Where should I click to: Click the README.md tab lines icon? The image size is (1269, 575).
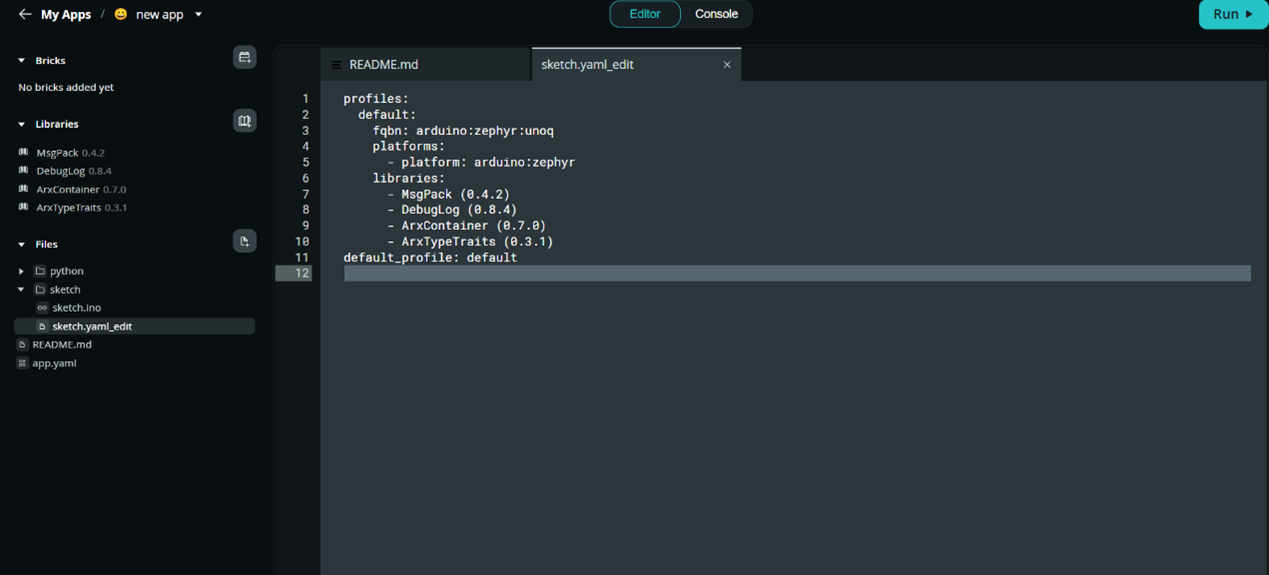click(x=337, y=65)
